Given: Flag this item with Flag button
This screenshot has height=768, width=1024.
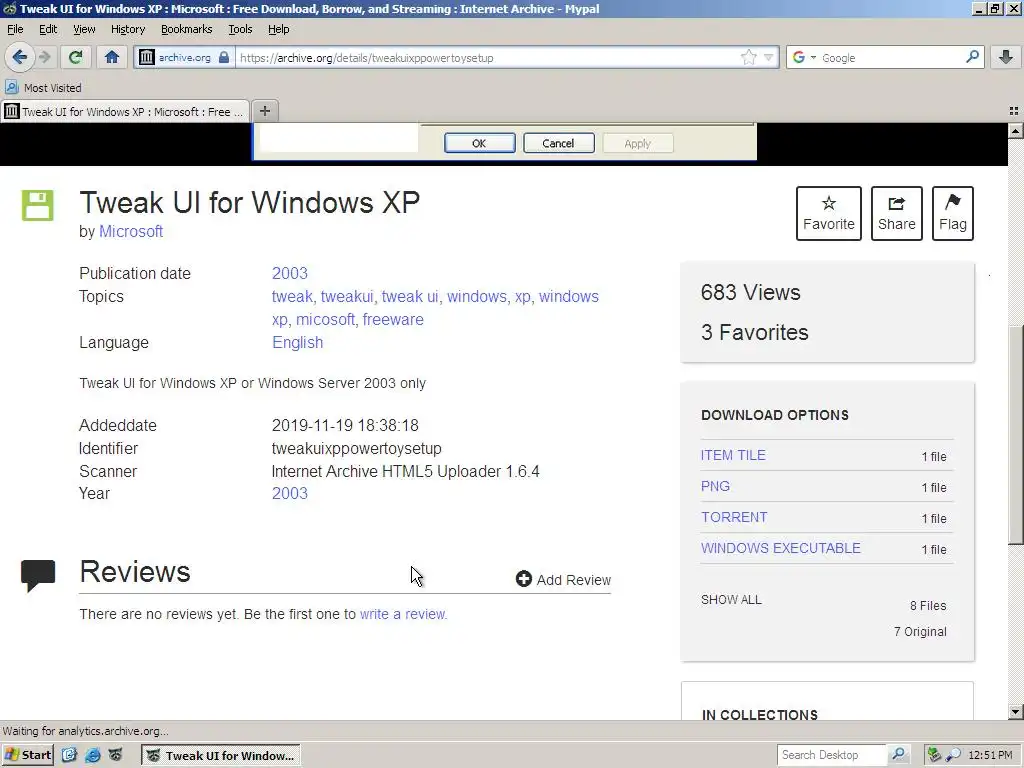Looking at the screenshot, I should (953, 214).
